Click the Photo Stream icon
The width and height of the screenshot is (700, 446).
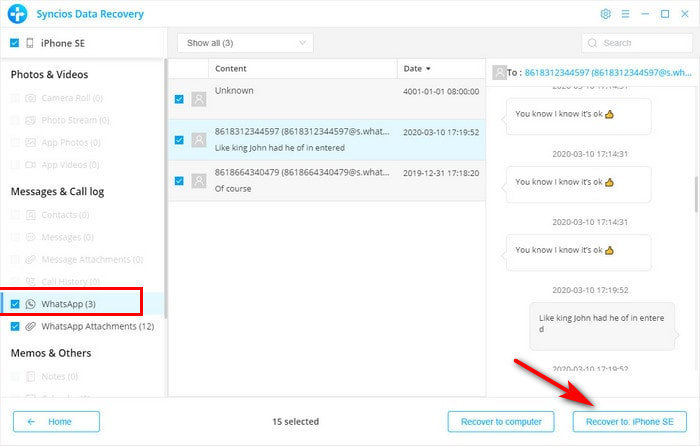[x=30, y=120]
